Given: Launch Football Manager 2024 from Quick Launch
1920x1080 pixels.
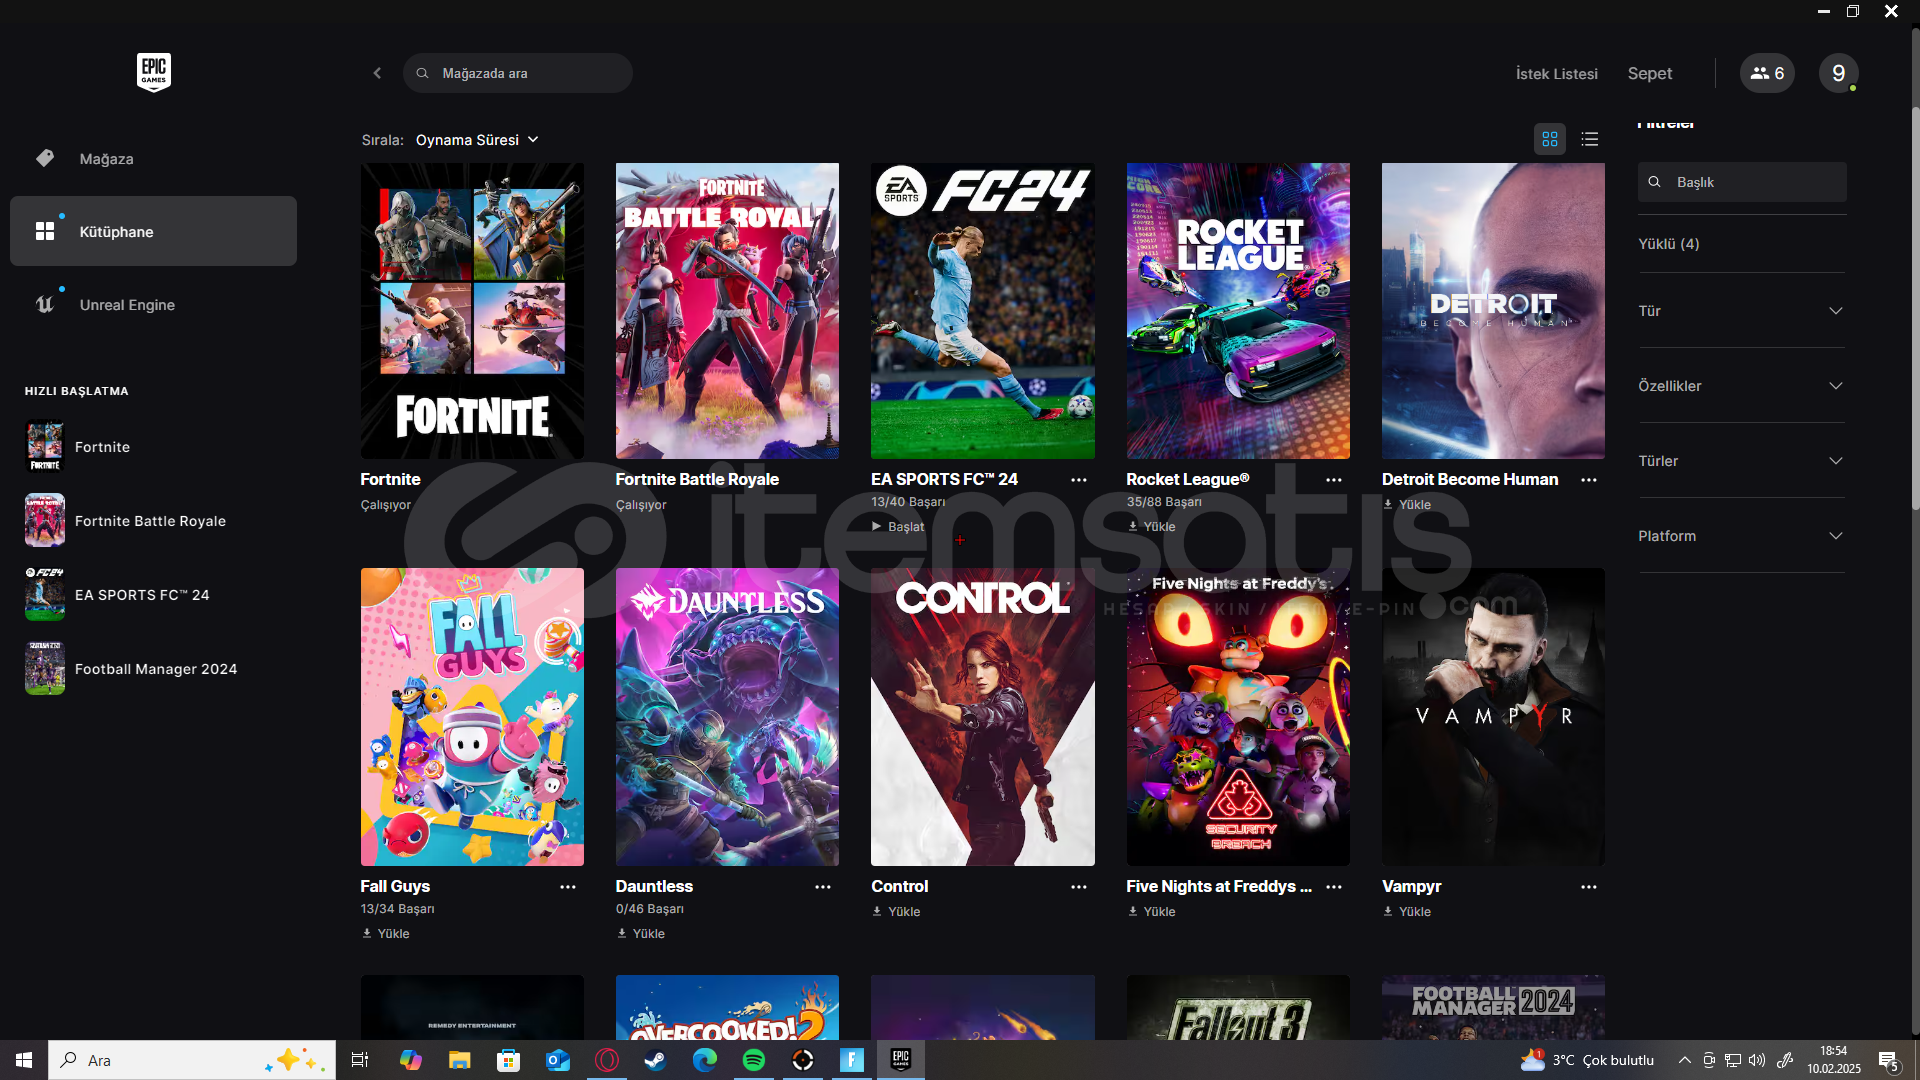Looking at the screenshot, I should point(132,669).
